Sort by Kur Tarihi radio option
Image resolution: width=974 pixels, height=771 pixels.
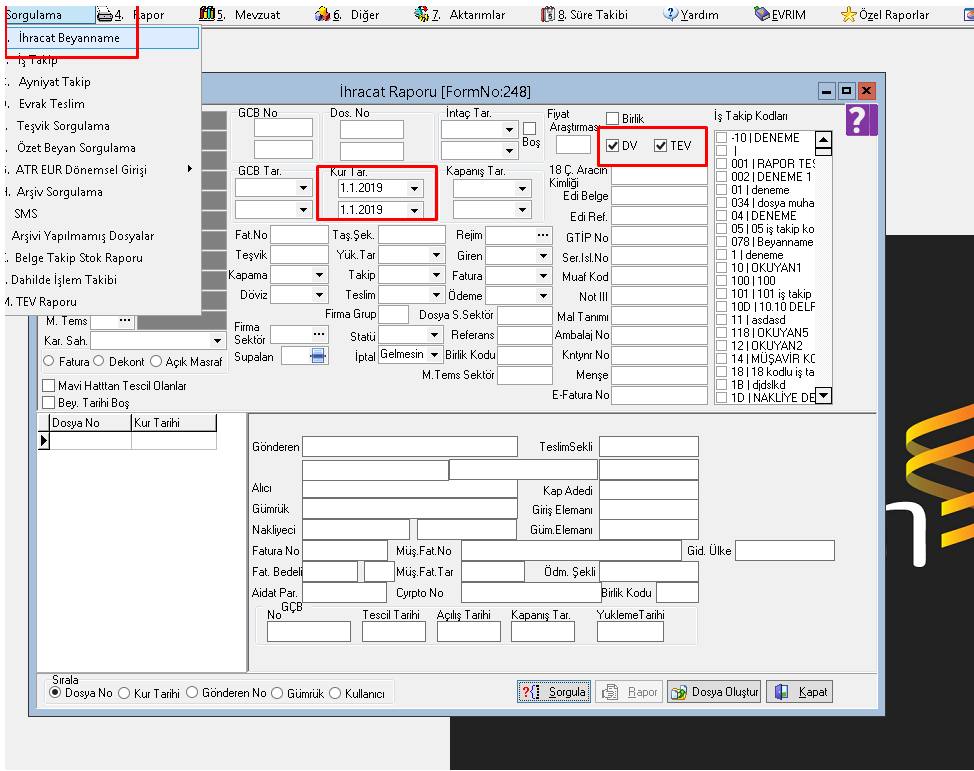[124, 693]
